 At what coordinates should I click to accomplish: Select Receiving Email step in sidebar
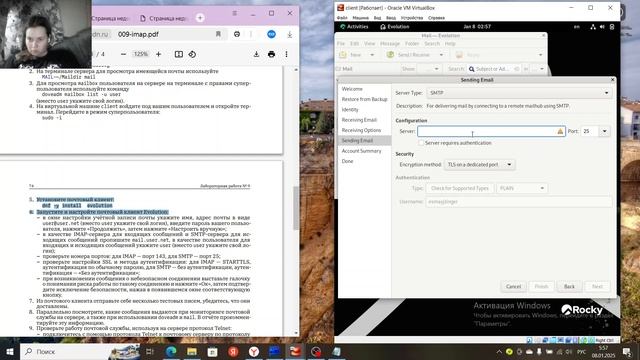(359, 120)
